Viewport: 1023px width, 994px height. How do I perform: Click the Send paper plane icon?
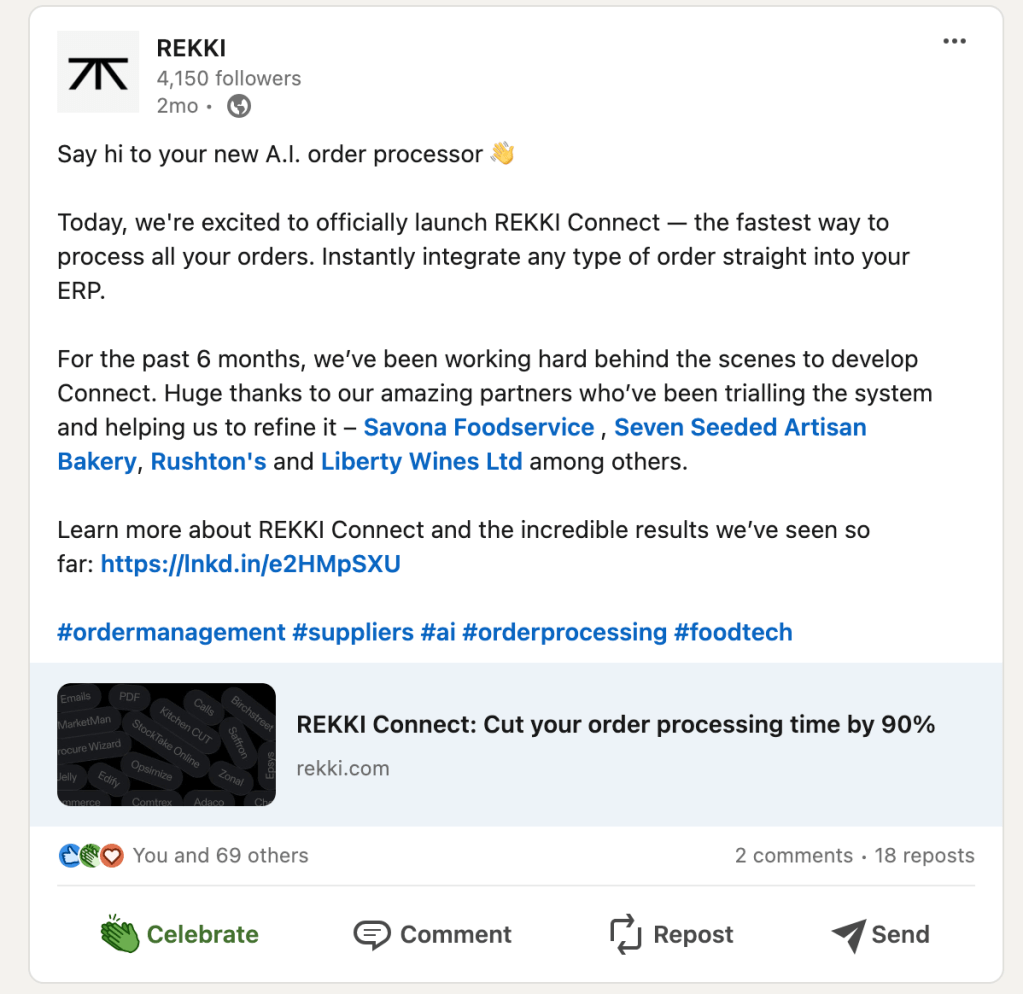coord(848,934)
